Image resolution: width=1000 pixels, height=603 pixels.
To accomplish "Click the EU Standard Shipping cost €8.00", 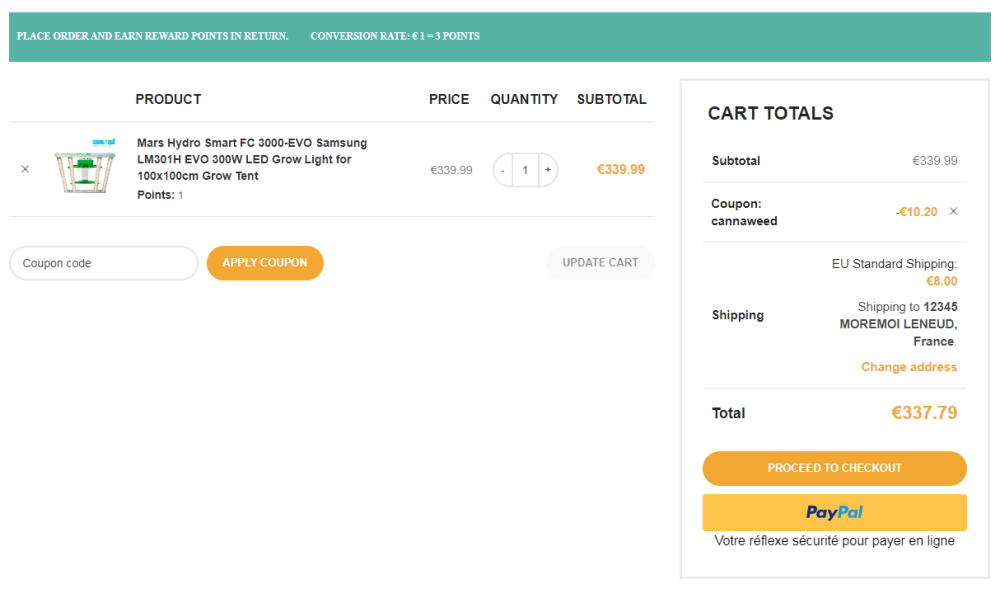I will (x=941, y=281).
